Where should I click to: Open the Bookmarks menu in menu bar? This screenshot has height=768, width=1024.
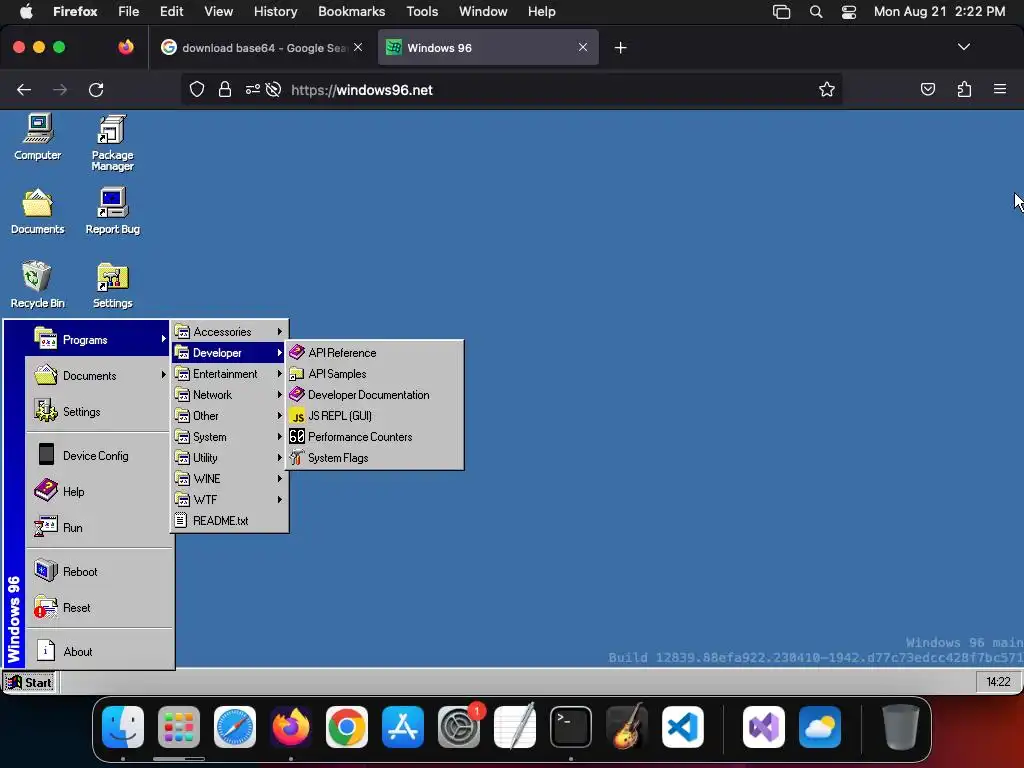[351, 11]
